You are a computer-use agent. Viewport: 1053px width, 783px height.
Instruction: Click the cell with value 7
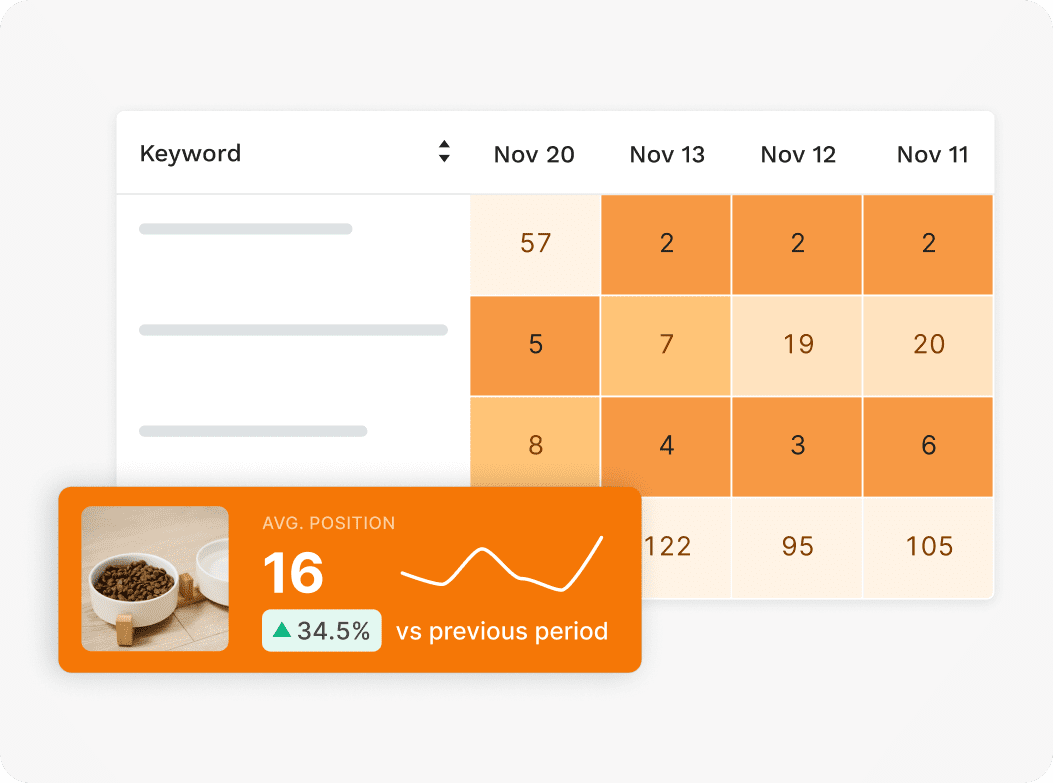pos(666,346)
